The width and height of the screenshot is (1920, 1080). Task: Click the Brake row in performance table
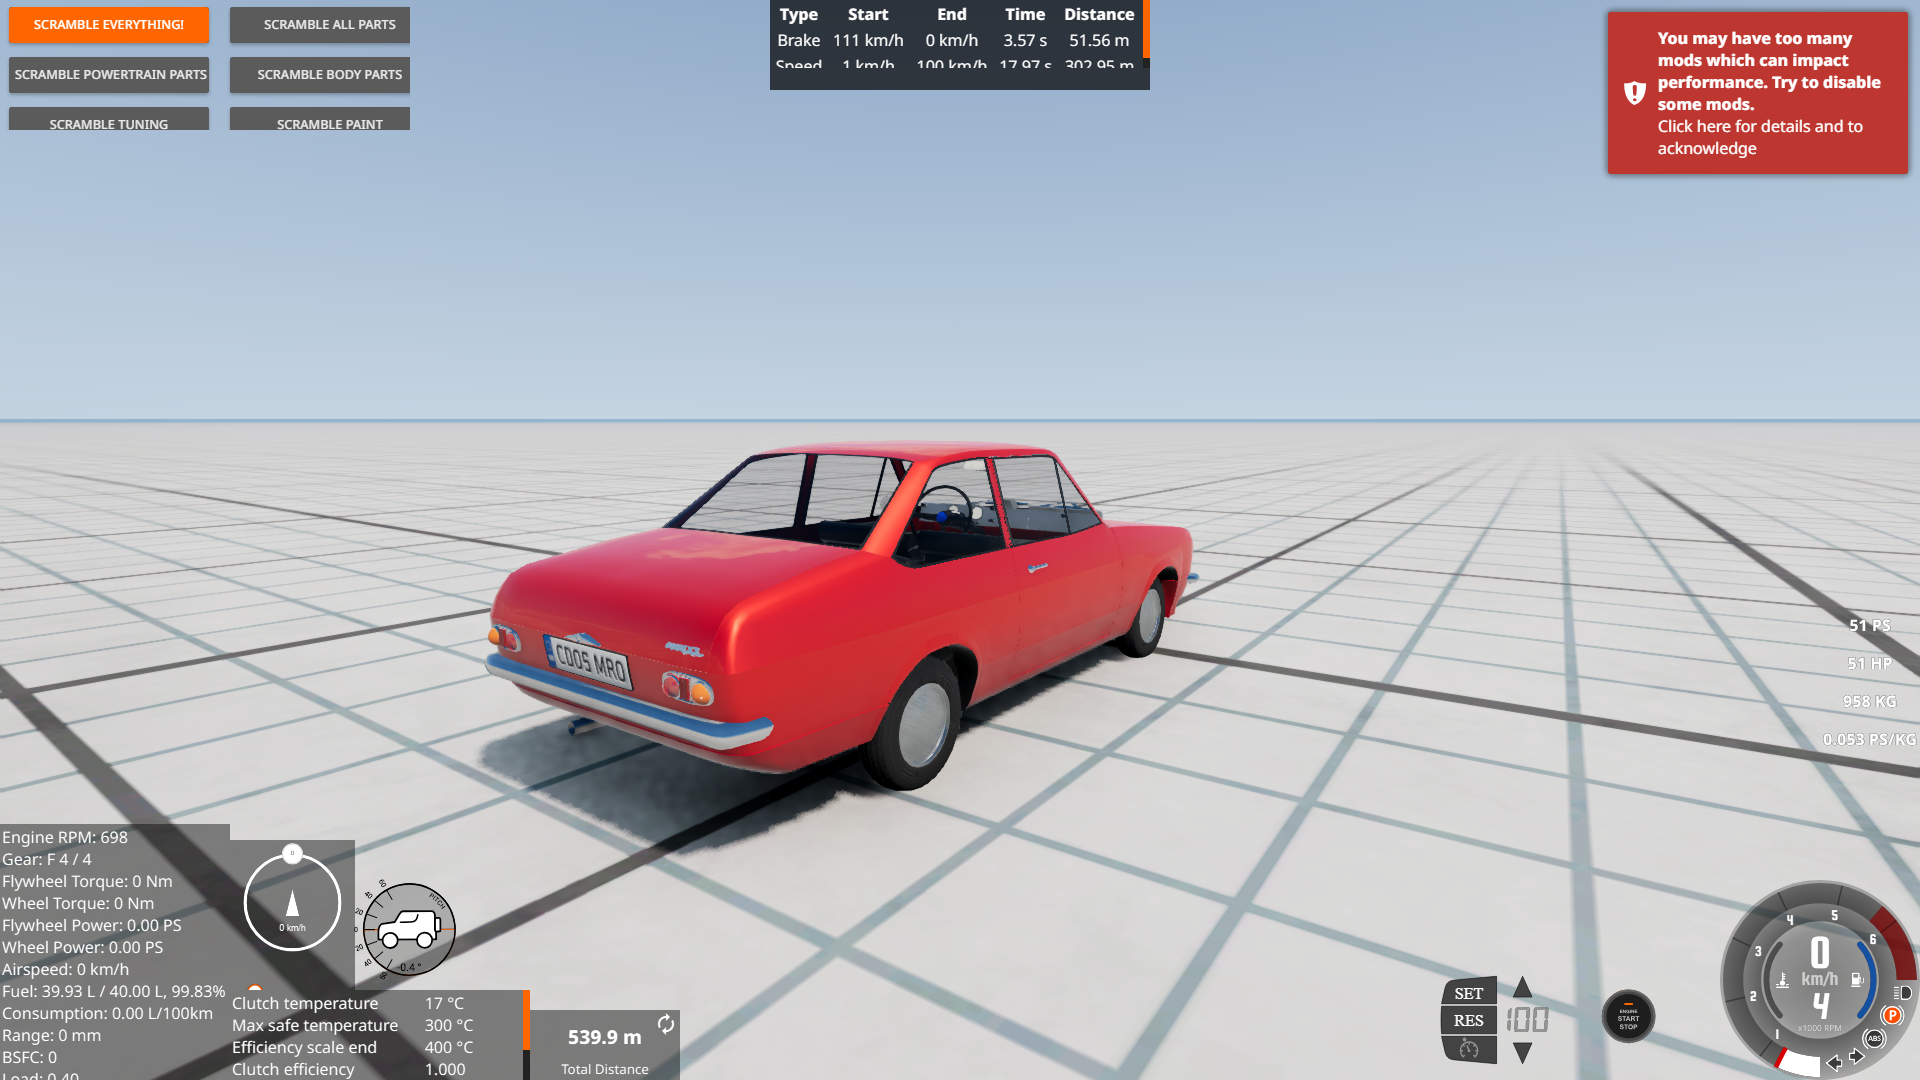coord(956,40)
